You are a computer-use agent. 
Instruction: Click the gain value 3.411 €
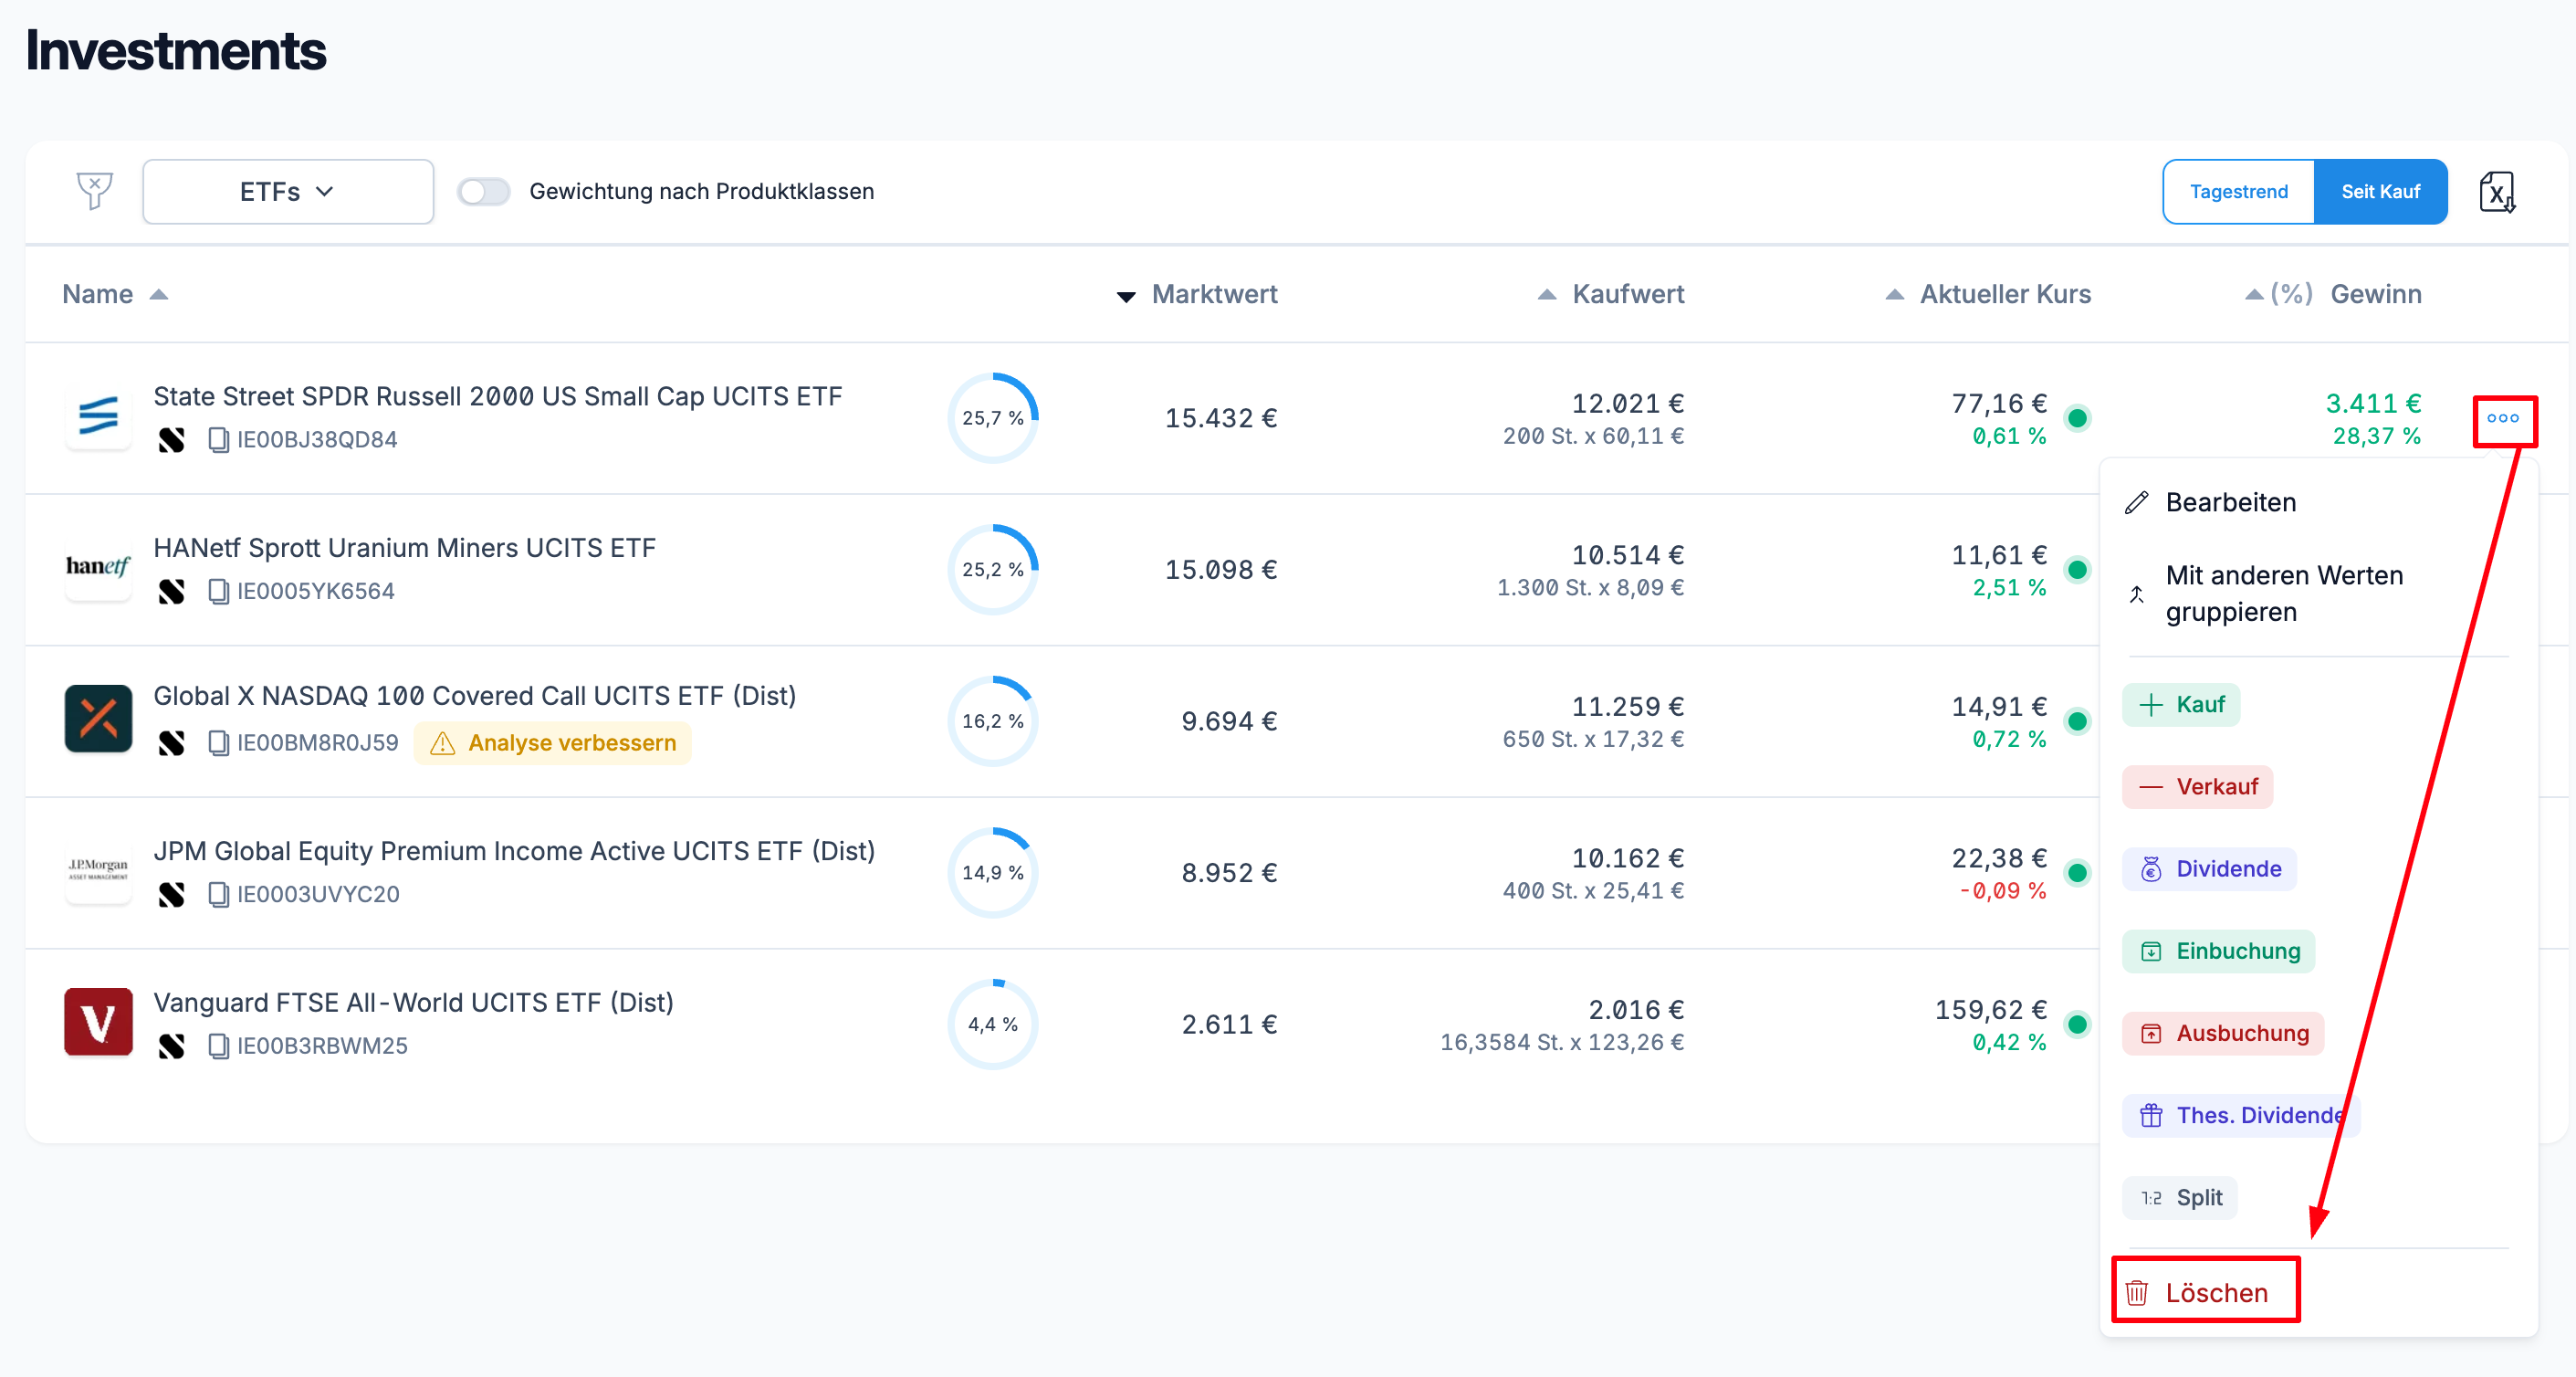coord(2374,403)
